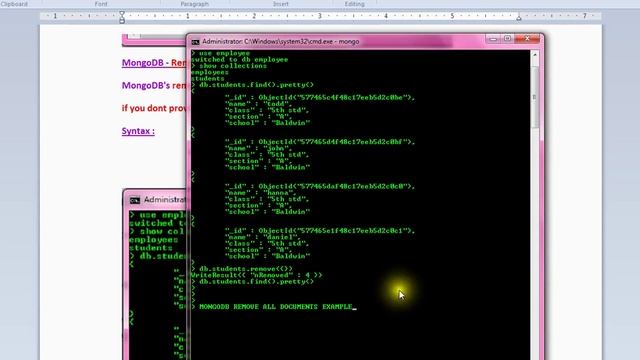Click the cmd icon in mongo window title bar
The image size is (640, 360).
coord(195,42)
